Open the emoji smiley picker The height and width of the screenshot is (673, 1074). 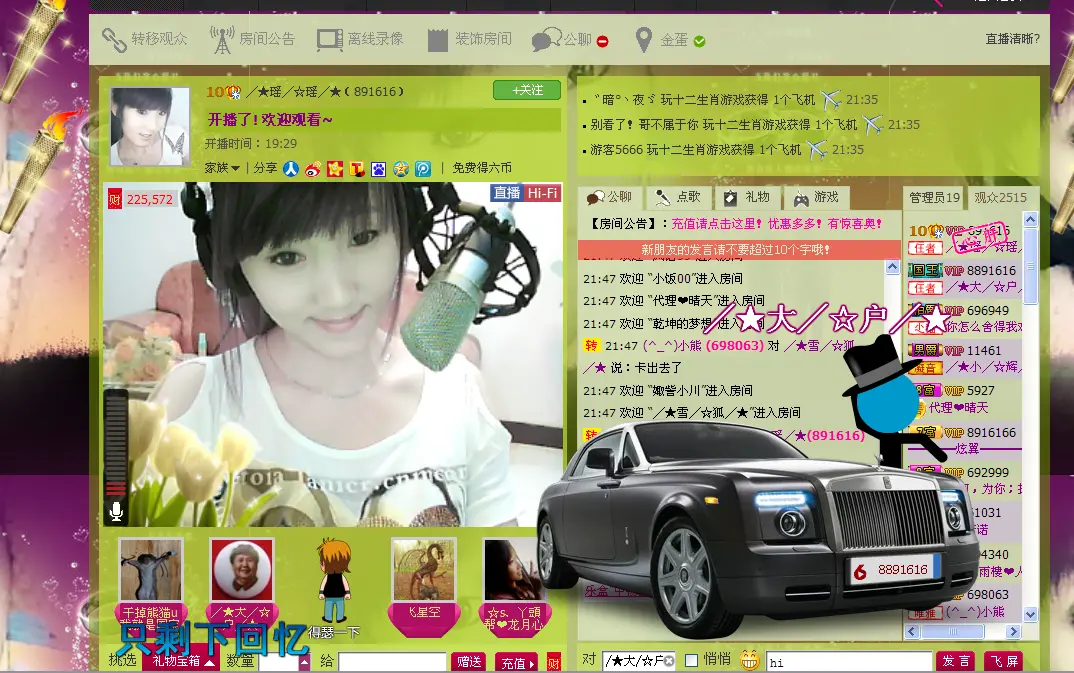click(x=749, y=660)
